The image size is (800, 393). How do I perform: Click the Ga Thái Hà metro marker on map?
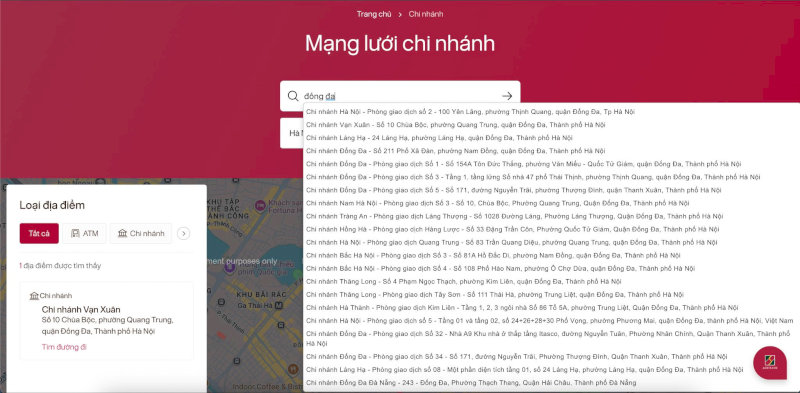click(279, 305)
